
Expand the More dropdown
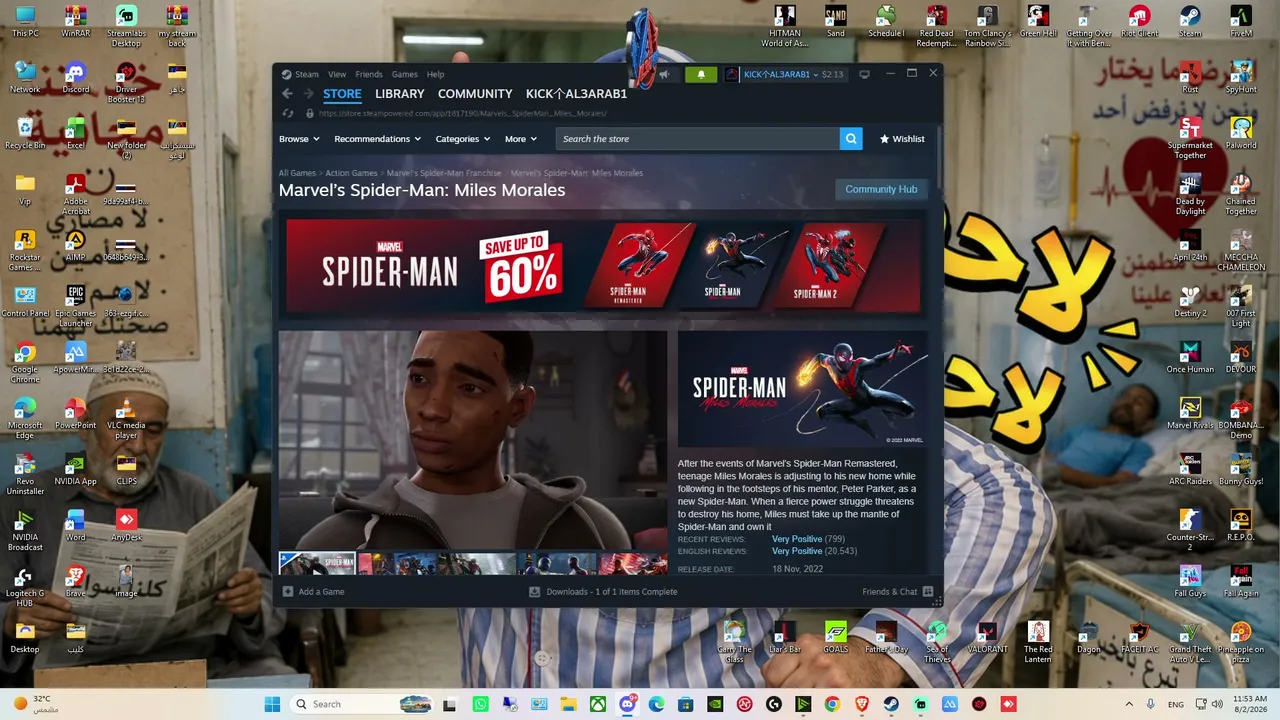point(521,139)
